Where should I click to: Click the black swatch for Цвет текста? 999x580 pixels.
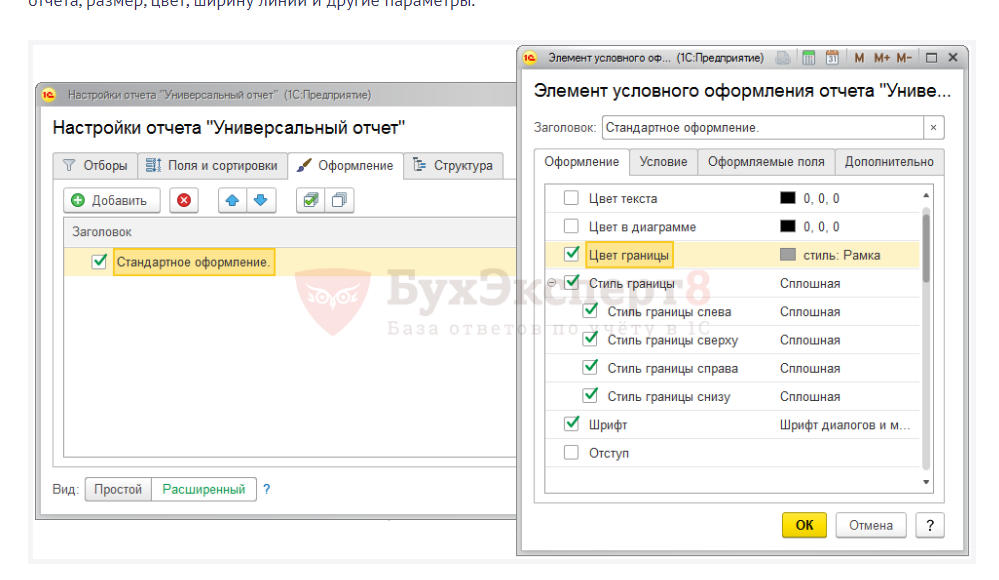tap(787, 198)
